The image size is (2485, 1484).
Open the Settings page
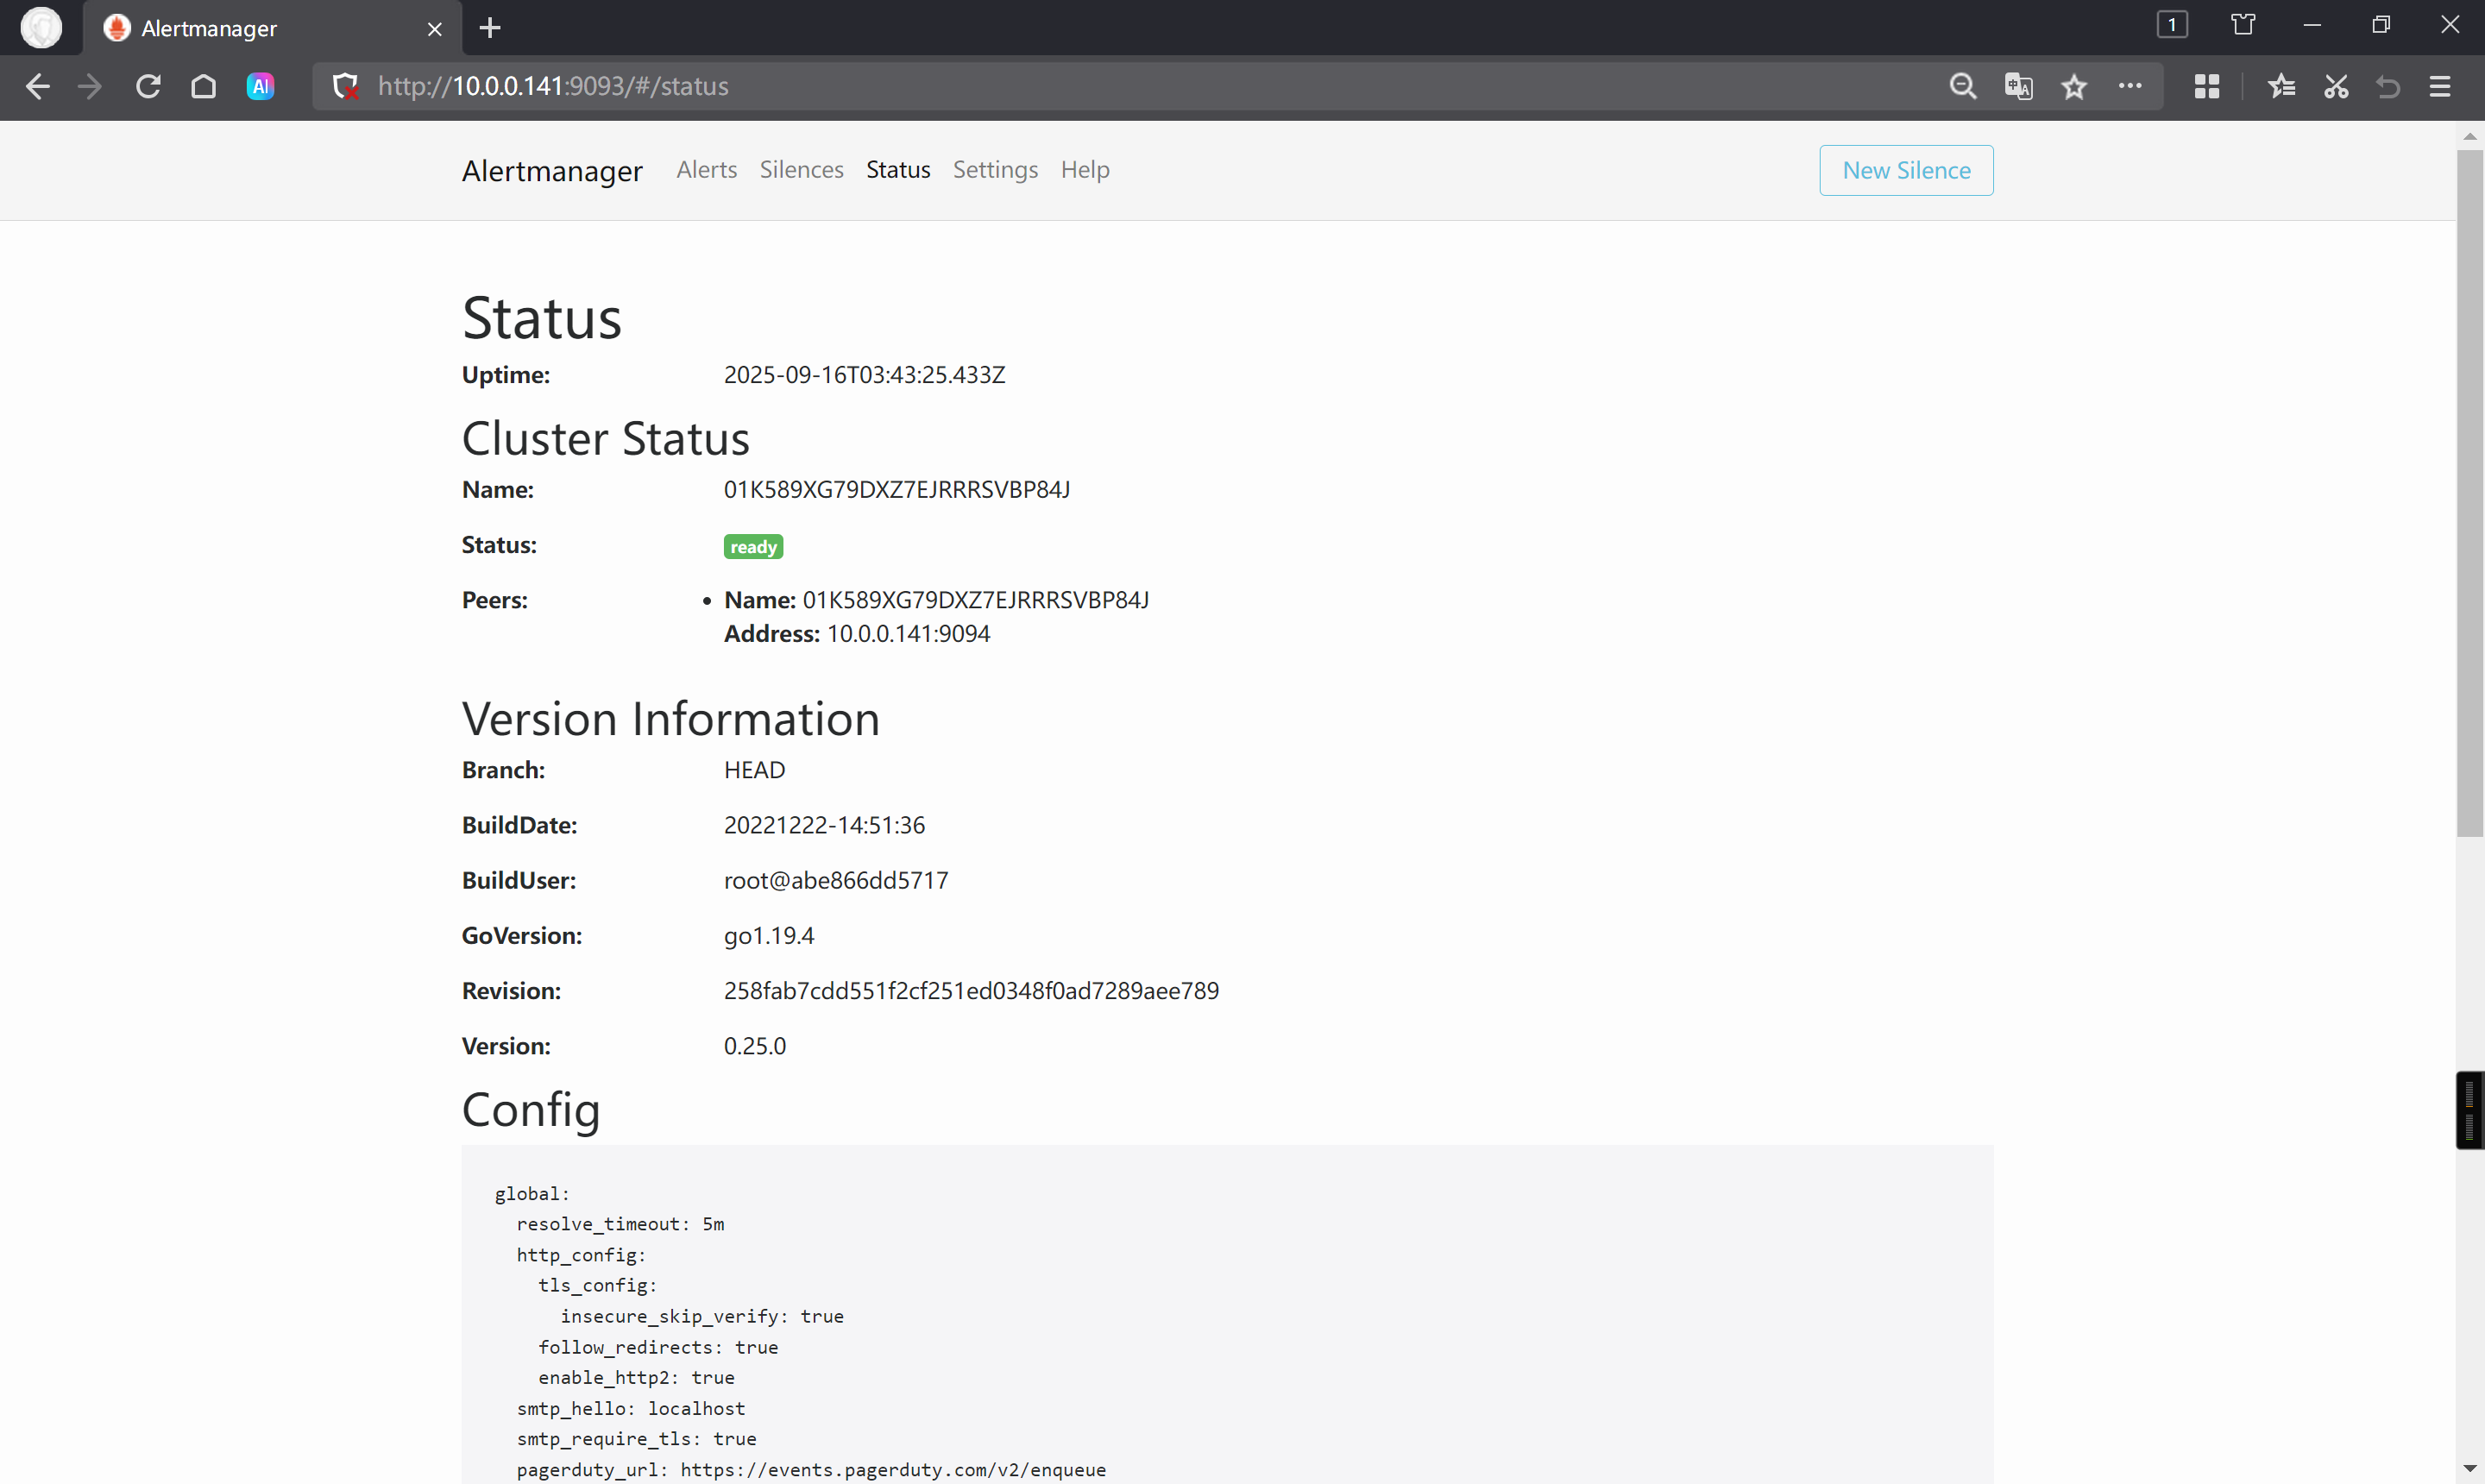click(x=995, y=170)
